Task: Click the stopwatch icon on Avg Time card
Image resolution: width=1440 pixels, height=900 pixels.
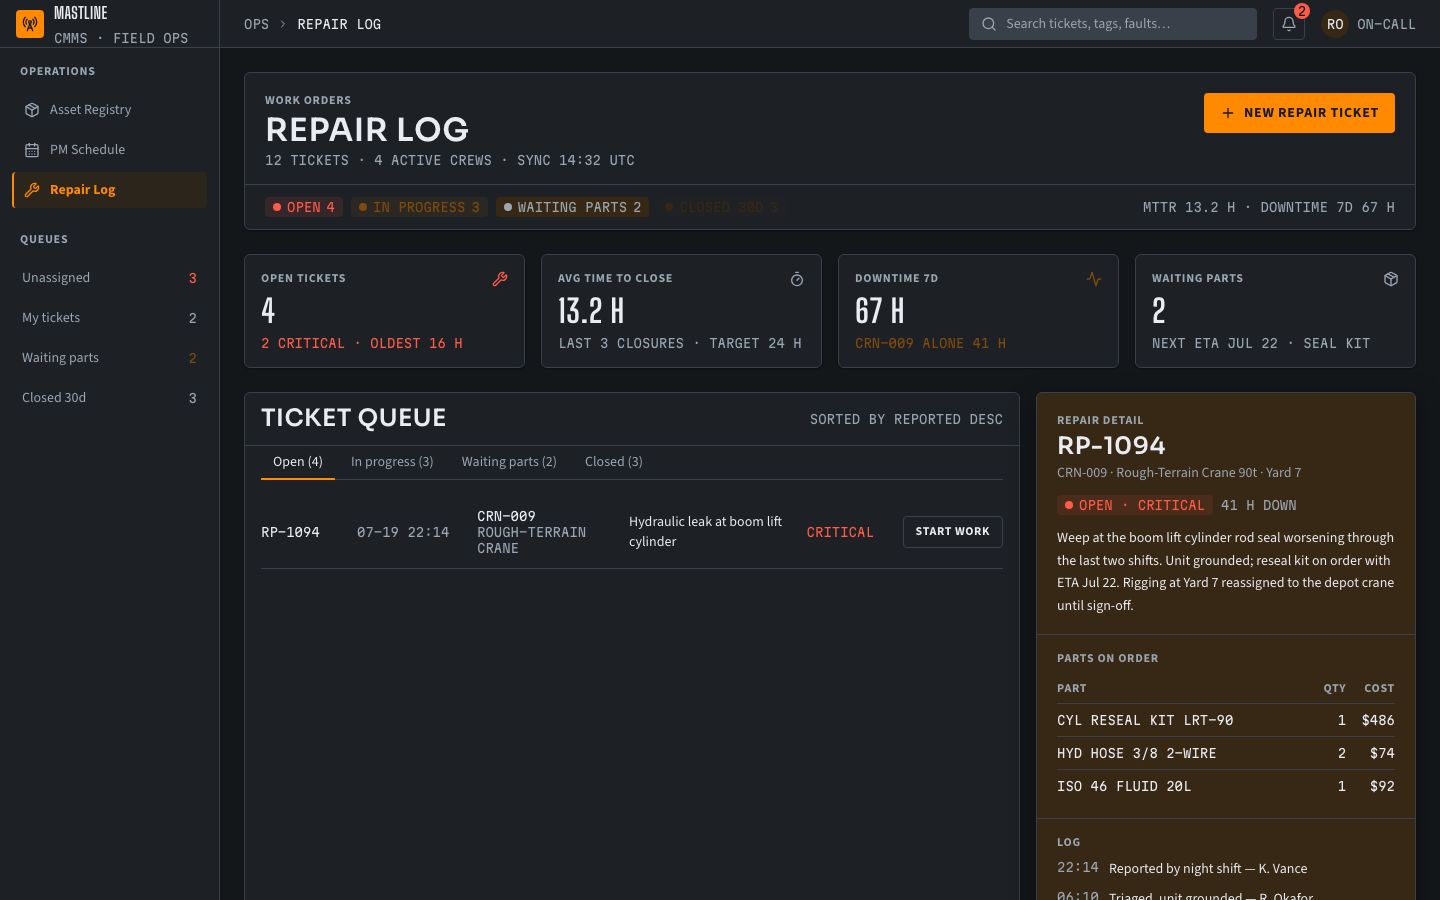Action: pos(797,280)
